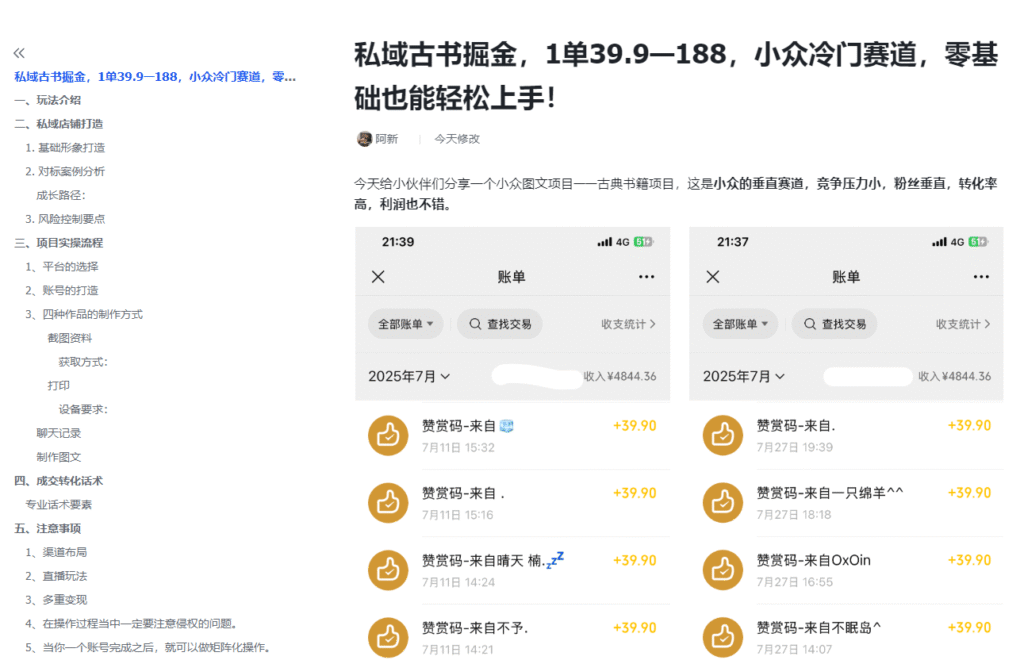Tap the thumbs-up icon beside 赞赏码-来自一只绵羊^^

(x=722, y=502)
